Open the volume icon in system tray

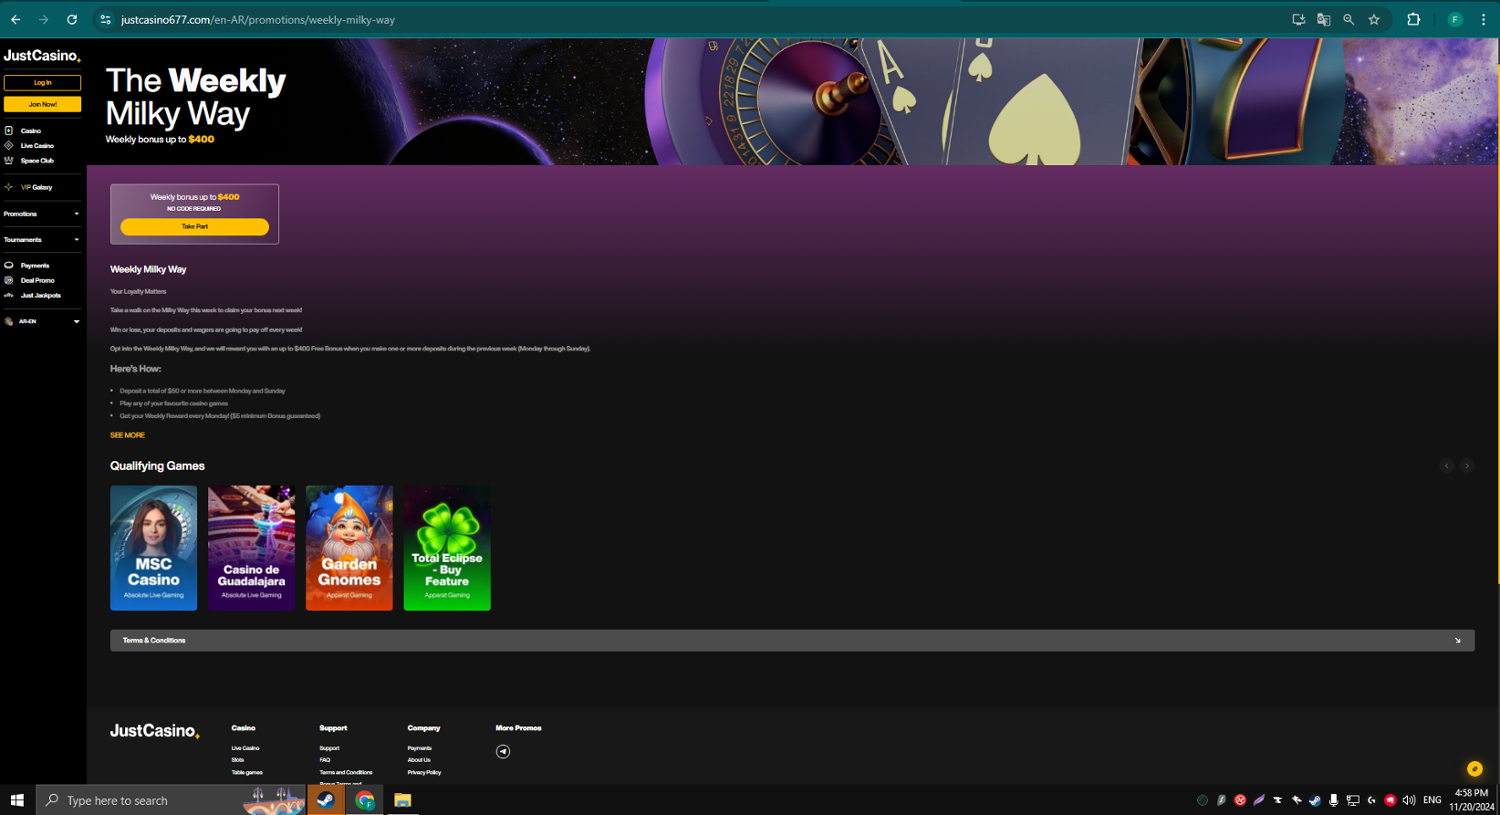(1409, 800)
